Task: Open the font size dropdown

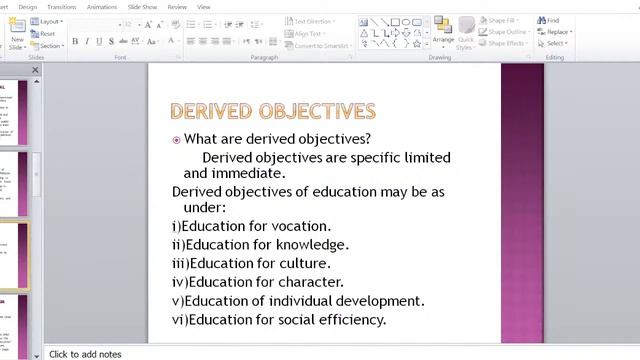Action: (139, 25)
